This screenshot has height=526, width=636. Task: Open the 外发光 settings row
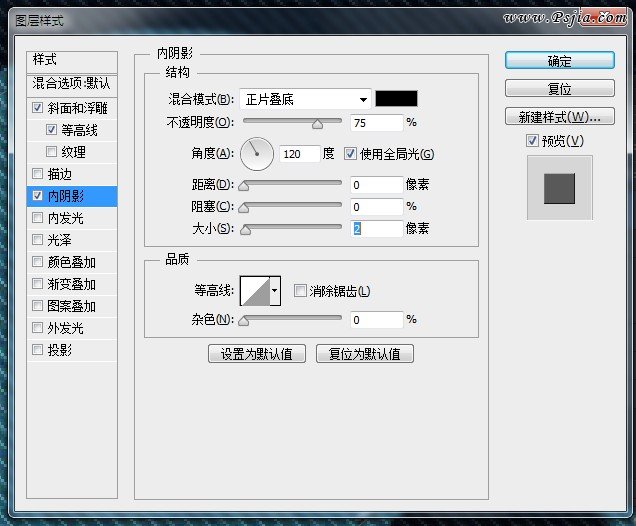pos(72,327)
